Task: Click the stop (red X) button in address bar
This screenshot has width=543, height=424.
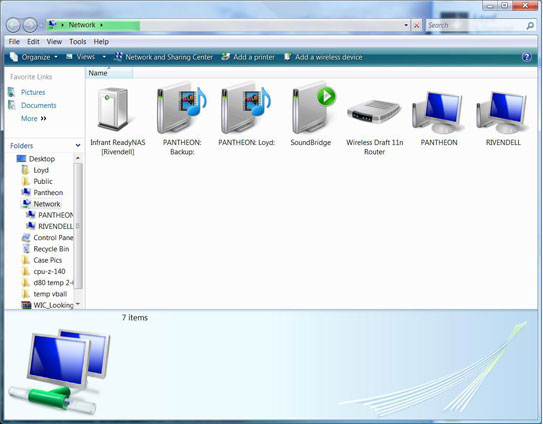Action: pos(417,25)
